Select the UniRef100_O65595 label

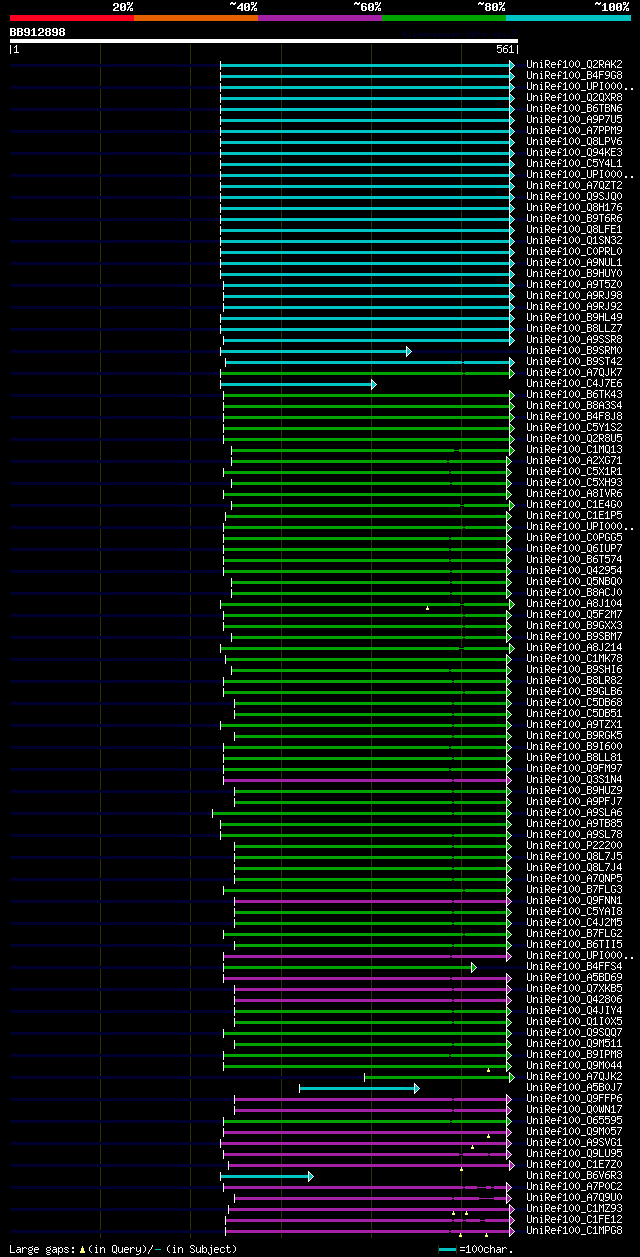(574, 1120)
